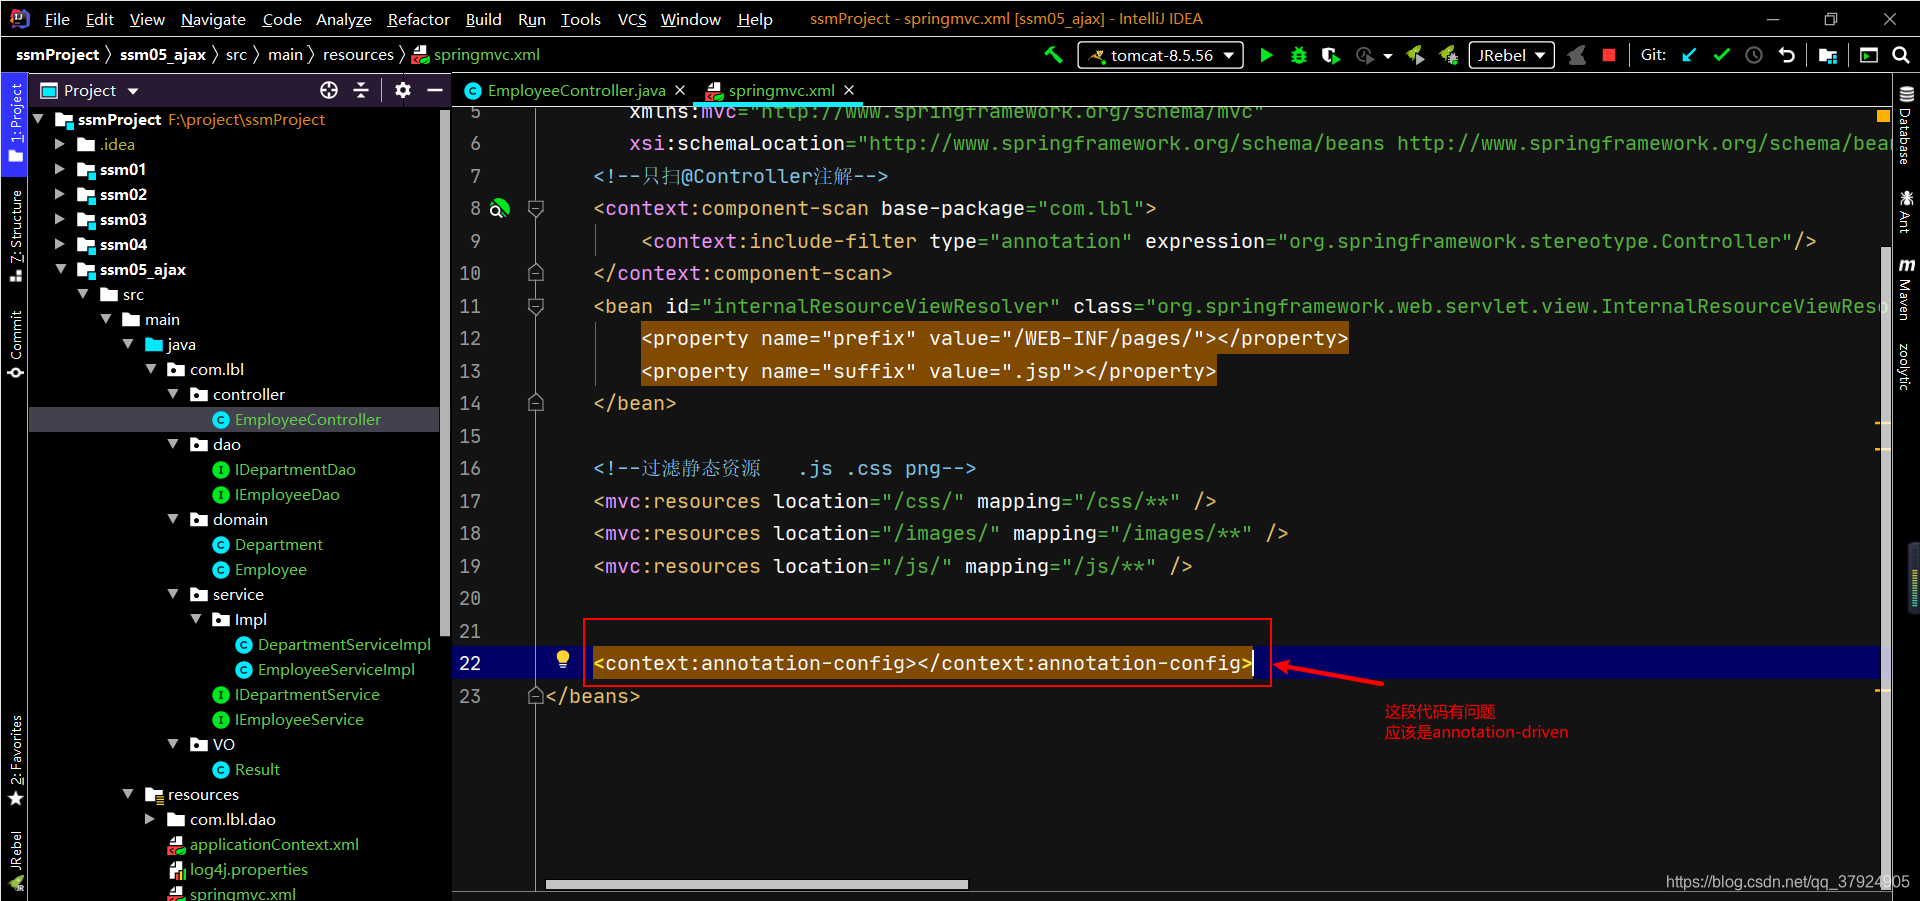The width and height of the screenshot is (1920, 901).
Task: Open the JRebel dropdown
Action: click(x=1511, y=55)
